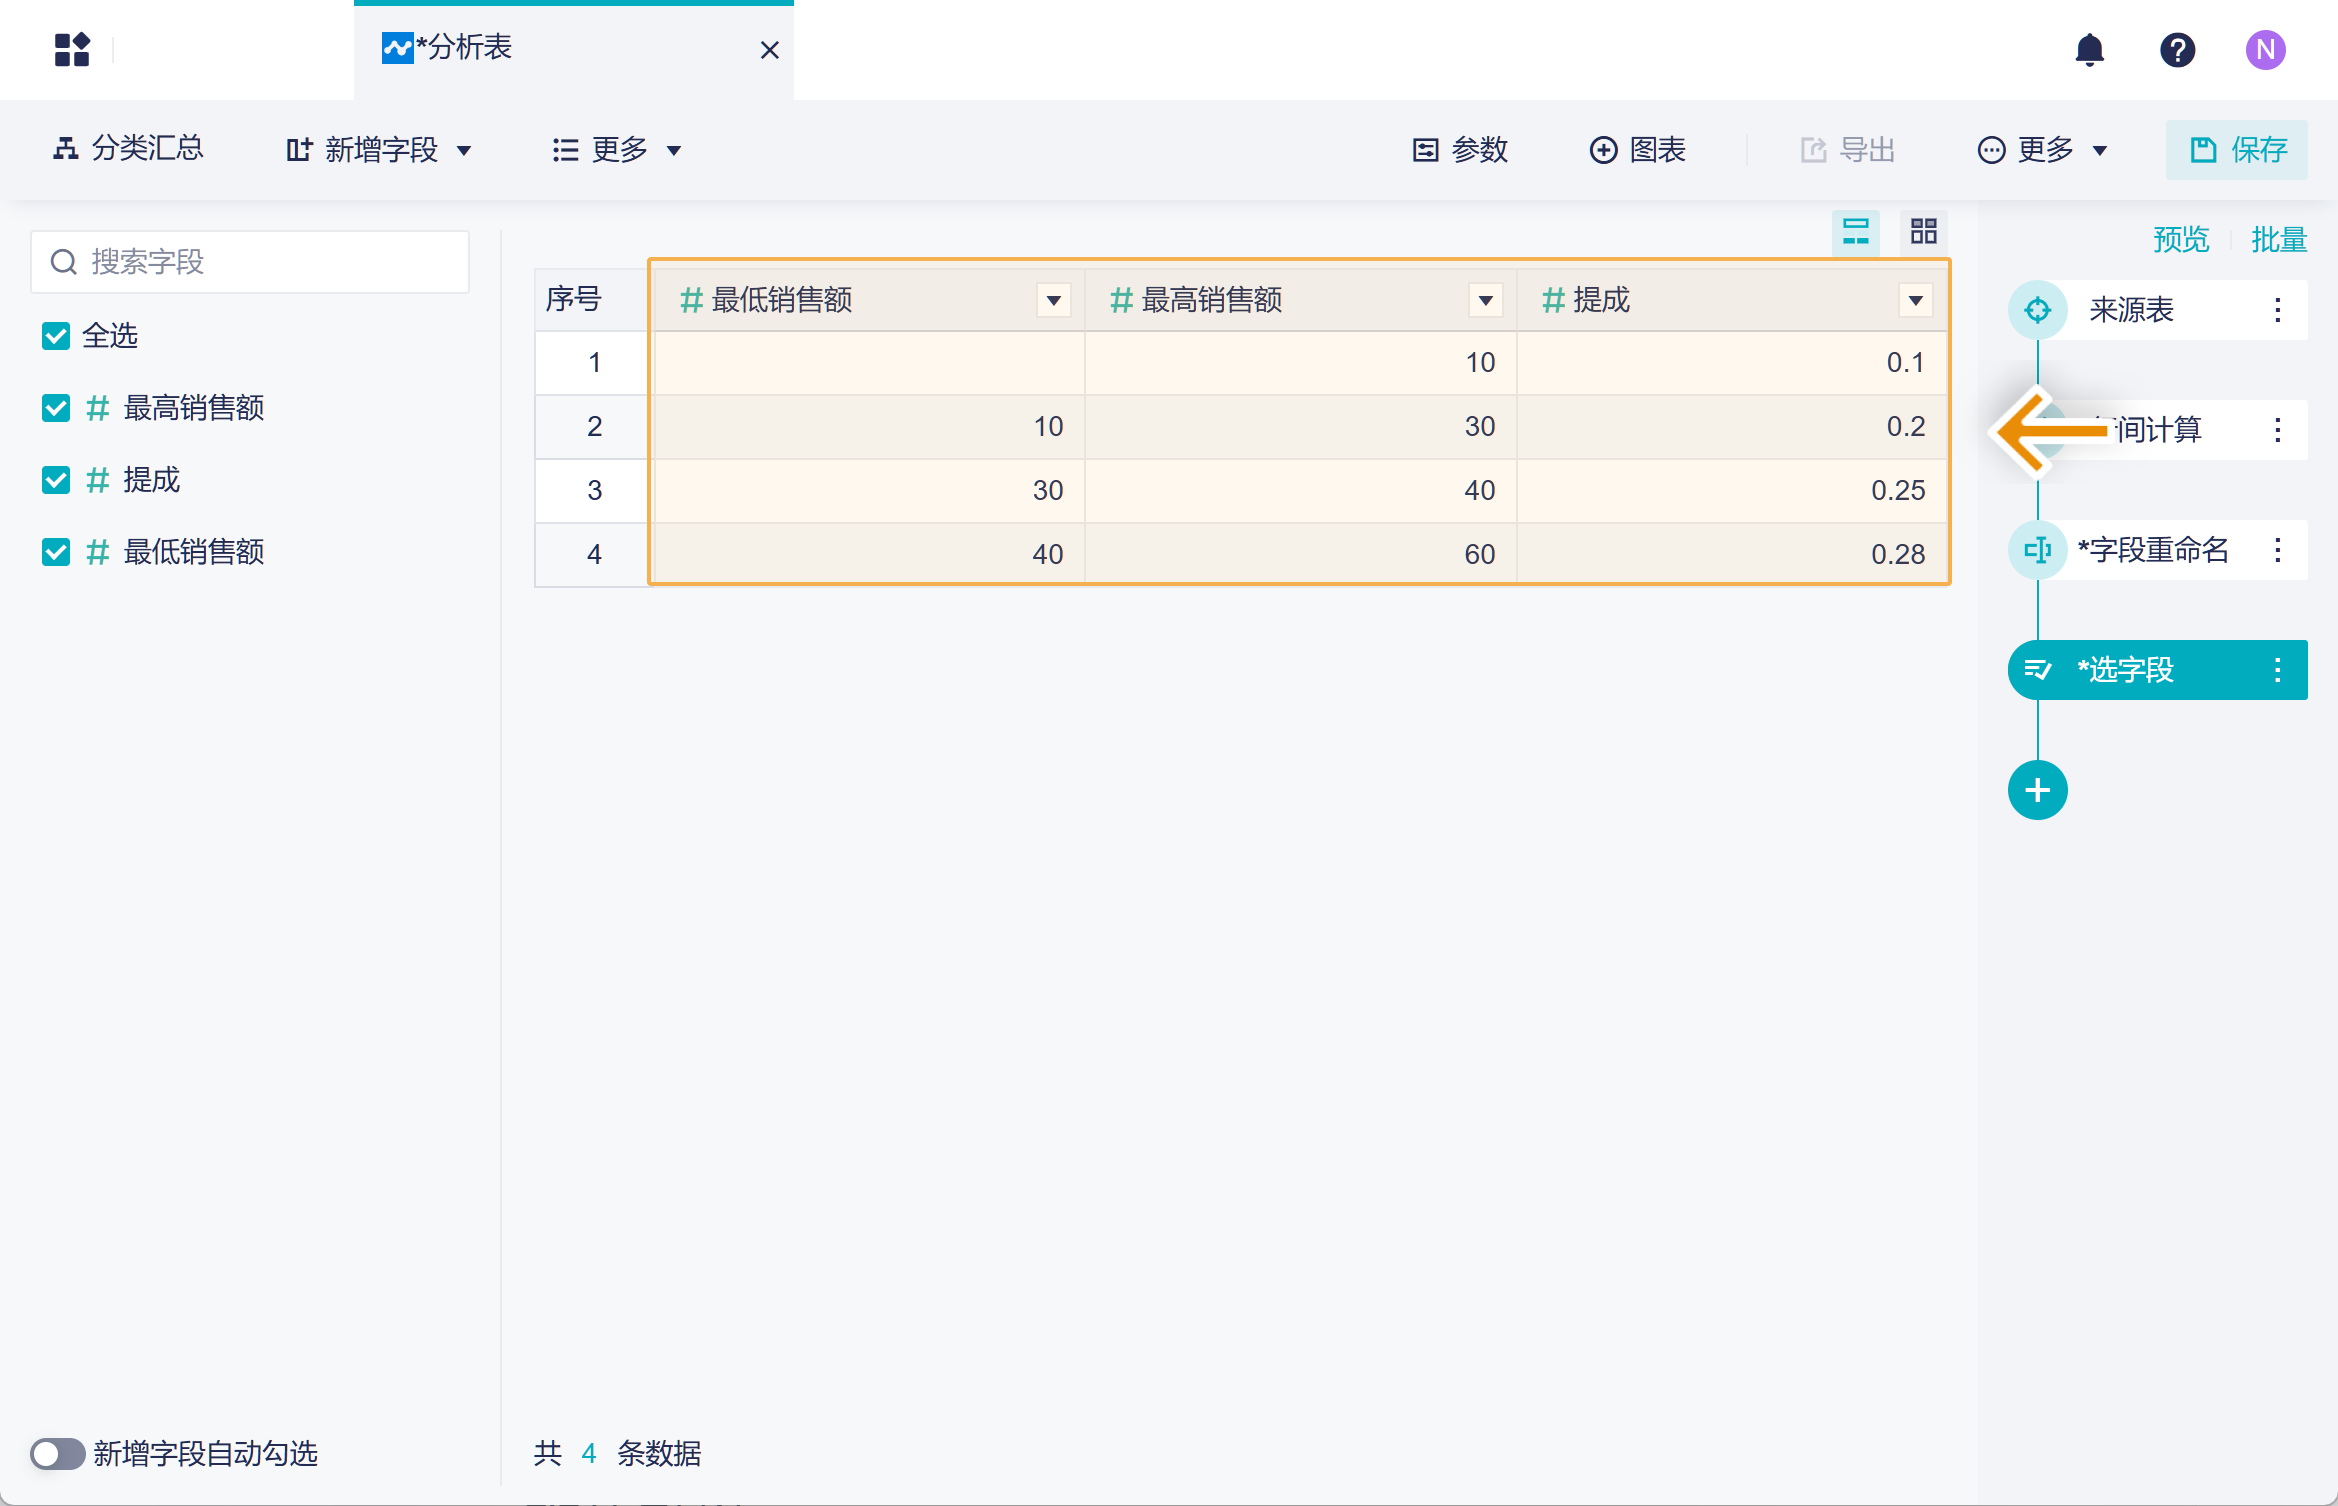Click the 搜索字段 search input

click(250, 262)
